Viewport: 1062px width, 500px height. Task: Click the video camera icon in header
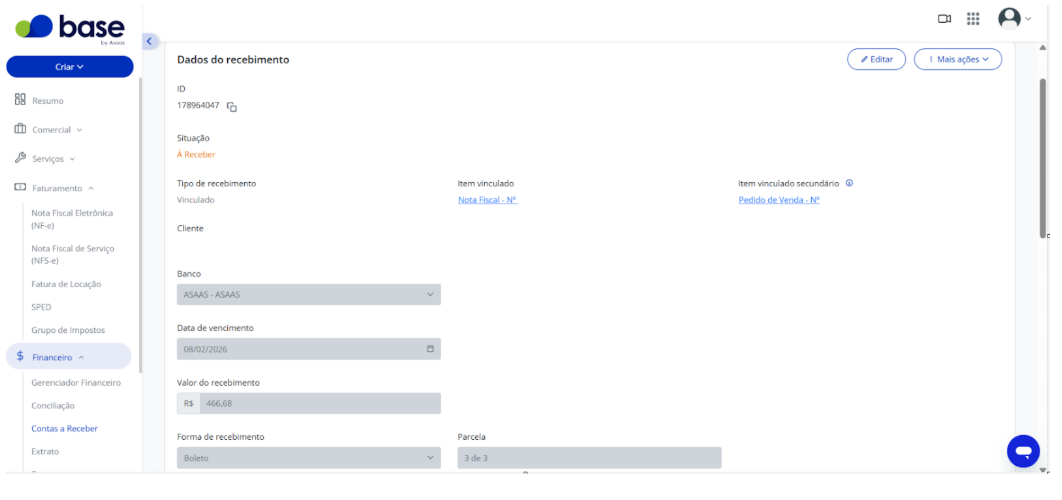[944, 19]
